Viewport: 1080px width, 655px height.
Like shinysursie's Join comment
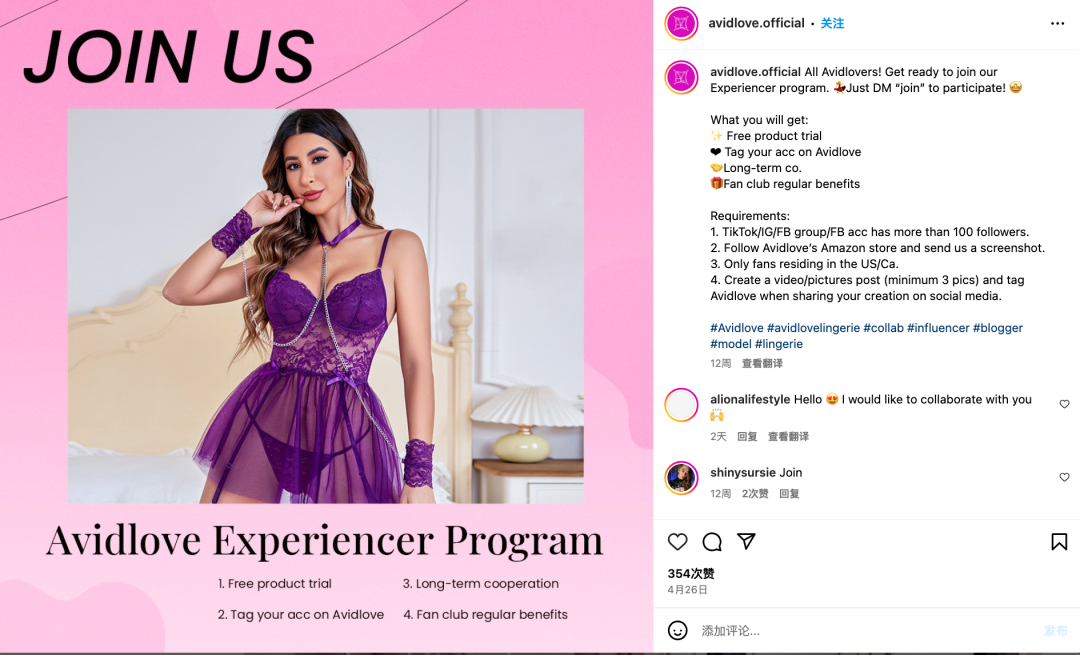(1064, 477)
